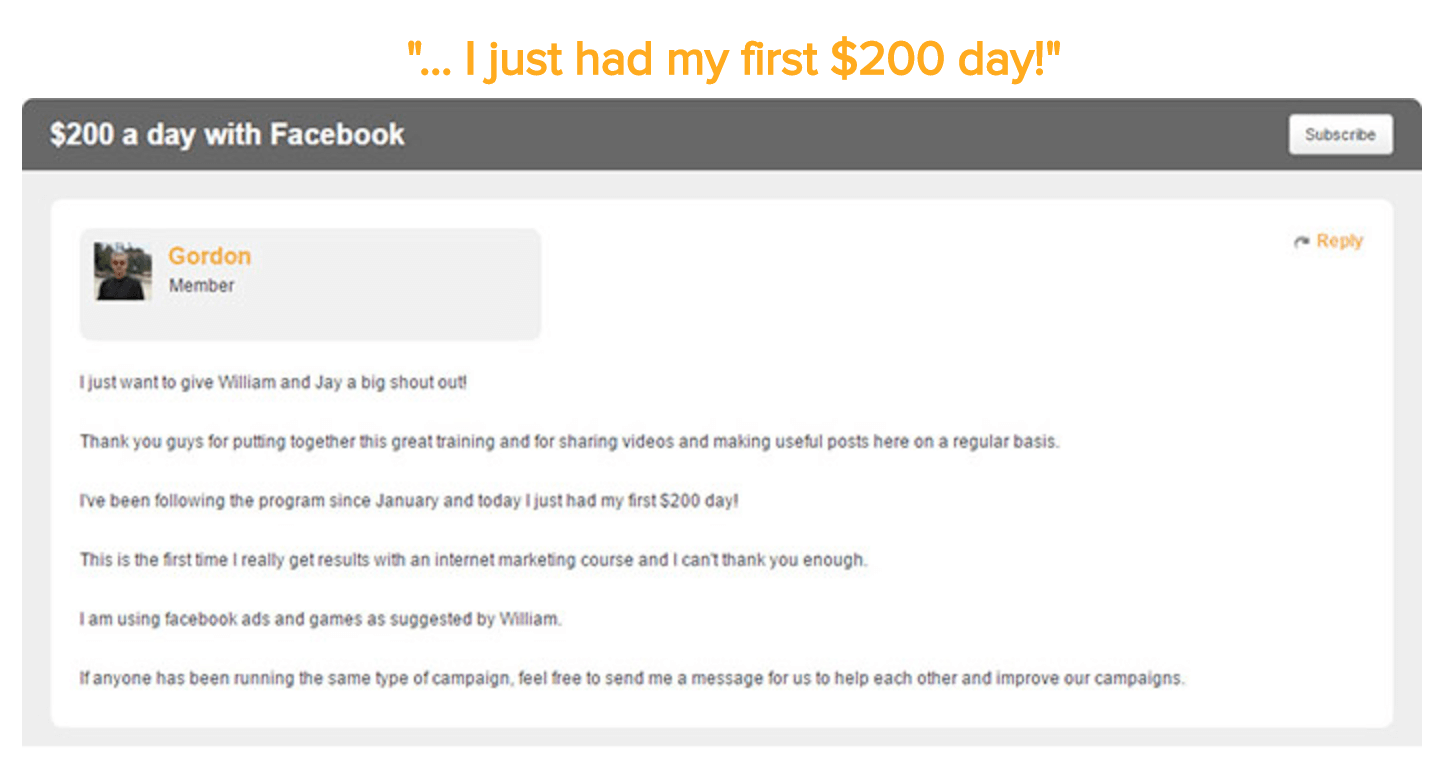This screenshot has width=1456, height=774.
Task: Click the line about facebook ads and games
Action: (x=320, y=619)
